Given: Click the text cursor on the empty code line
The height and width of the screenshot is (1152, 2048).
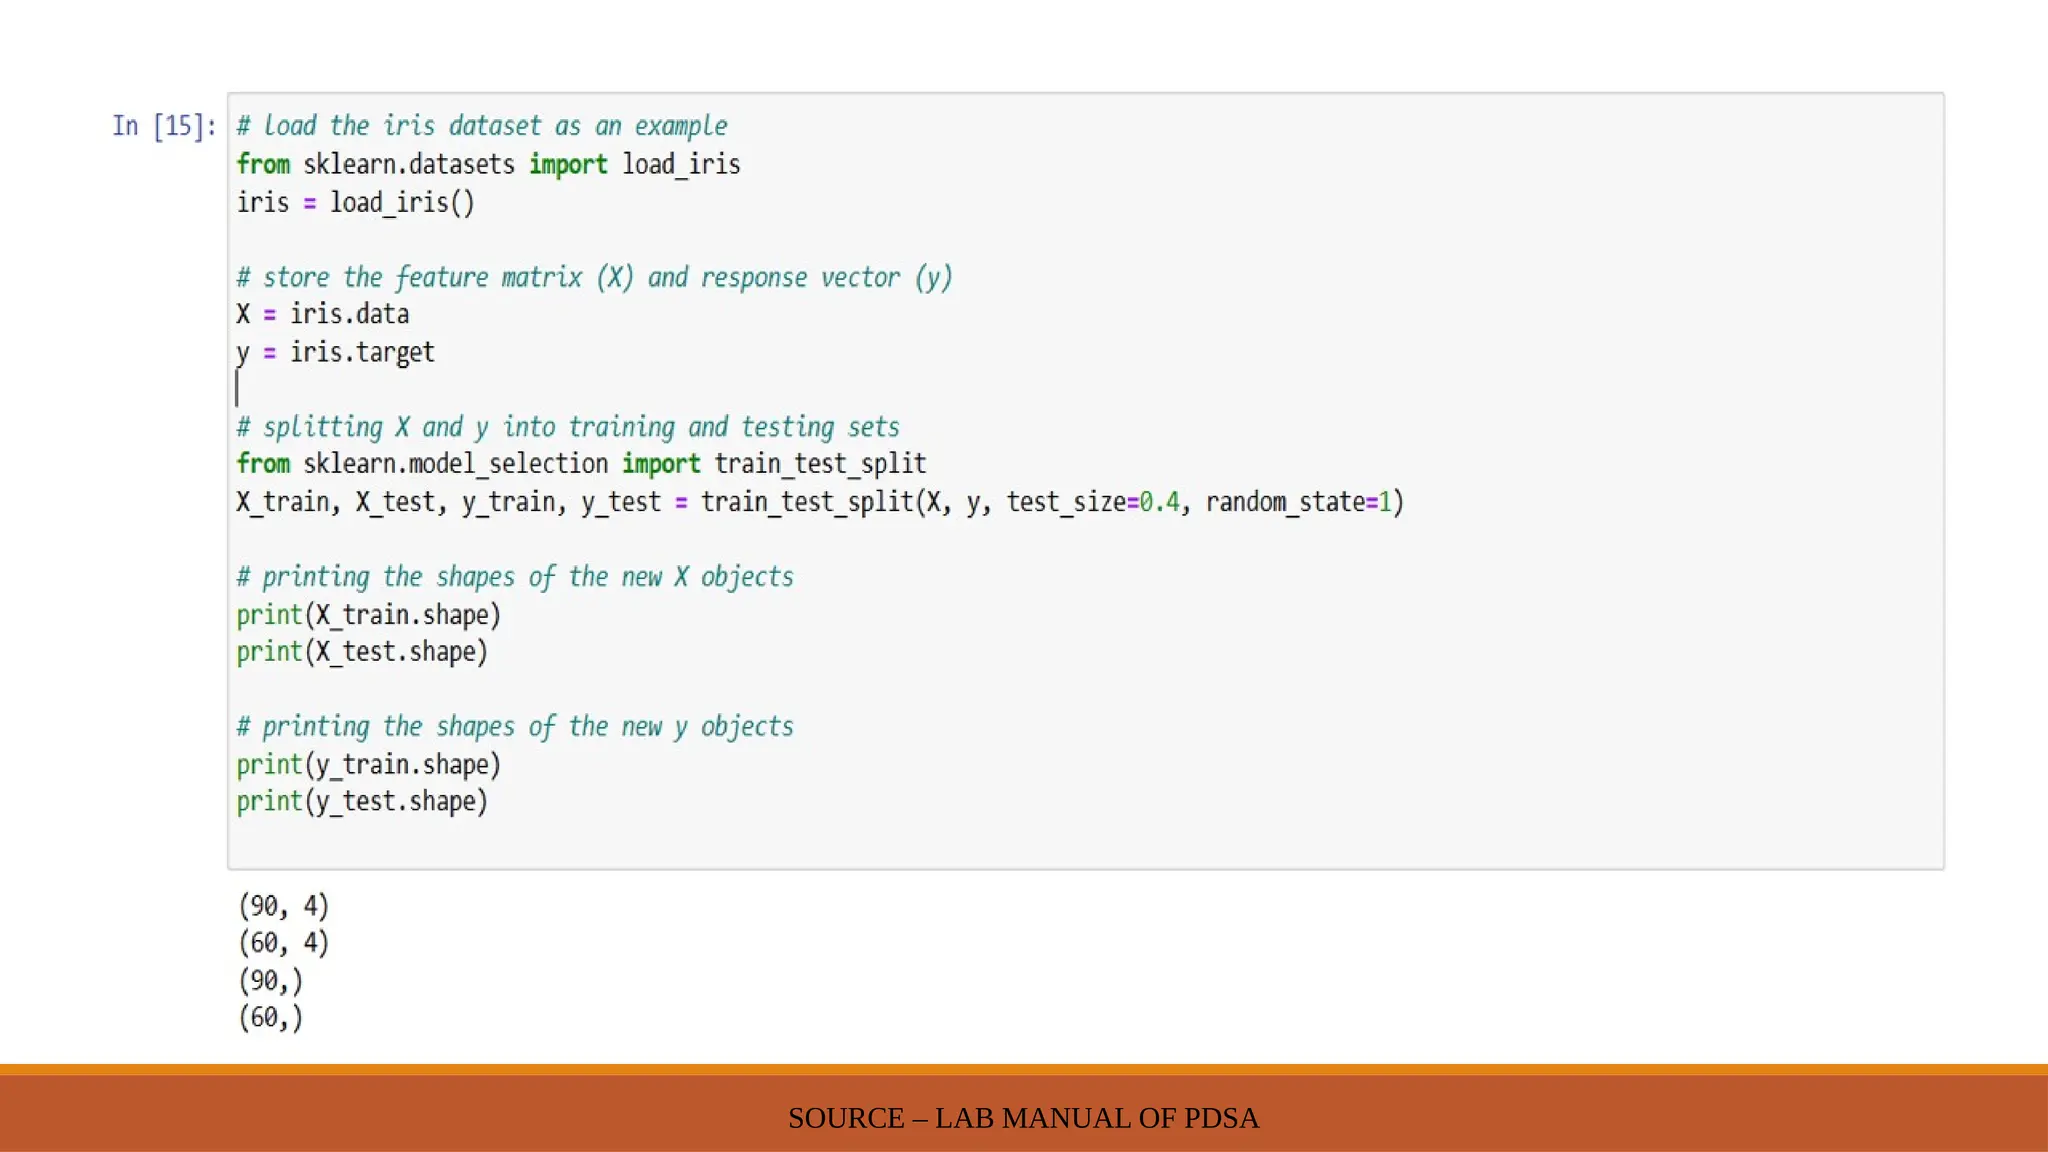Looking at the screenshot, I should click(x=237, y=389).
